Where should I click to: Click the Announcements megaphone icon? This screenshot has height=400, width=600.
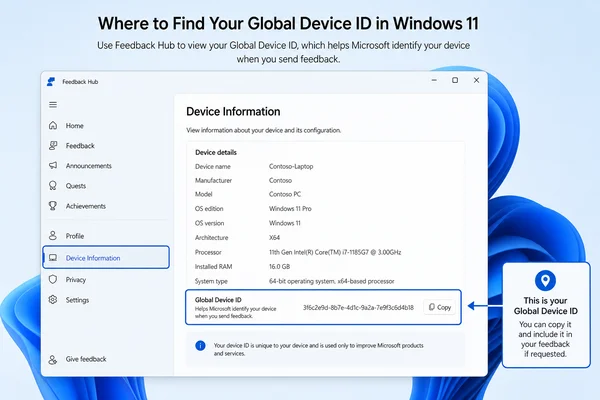click(x=53, y=165)
